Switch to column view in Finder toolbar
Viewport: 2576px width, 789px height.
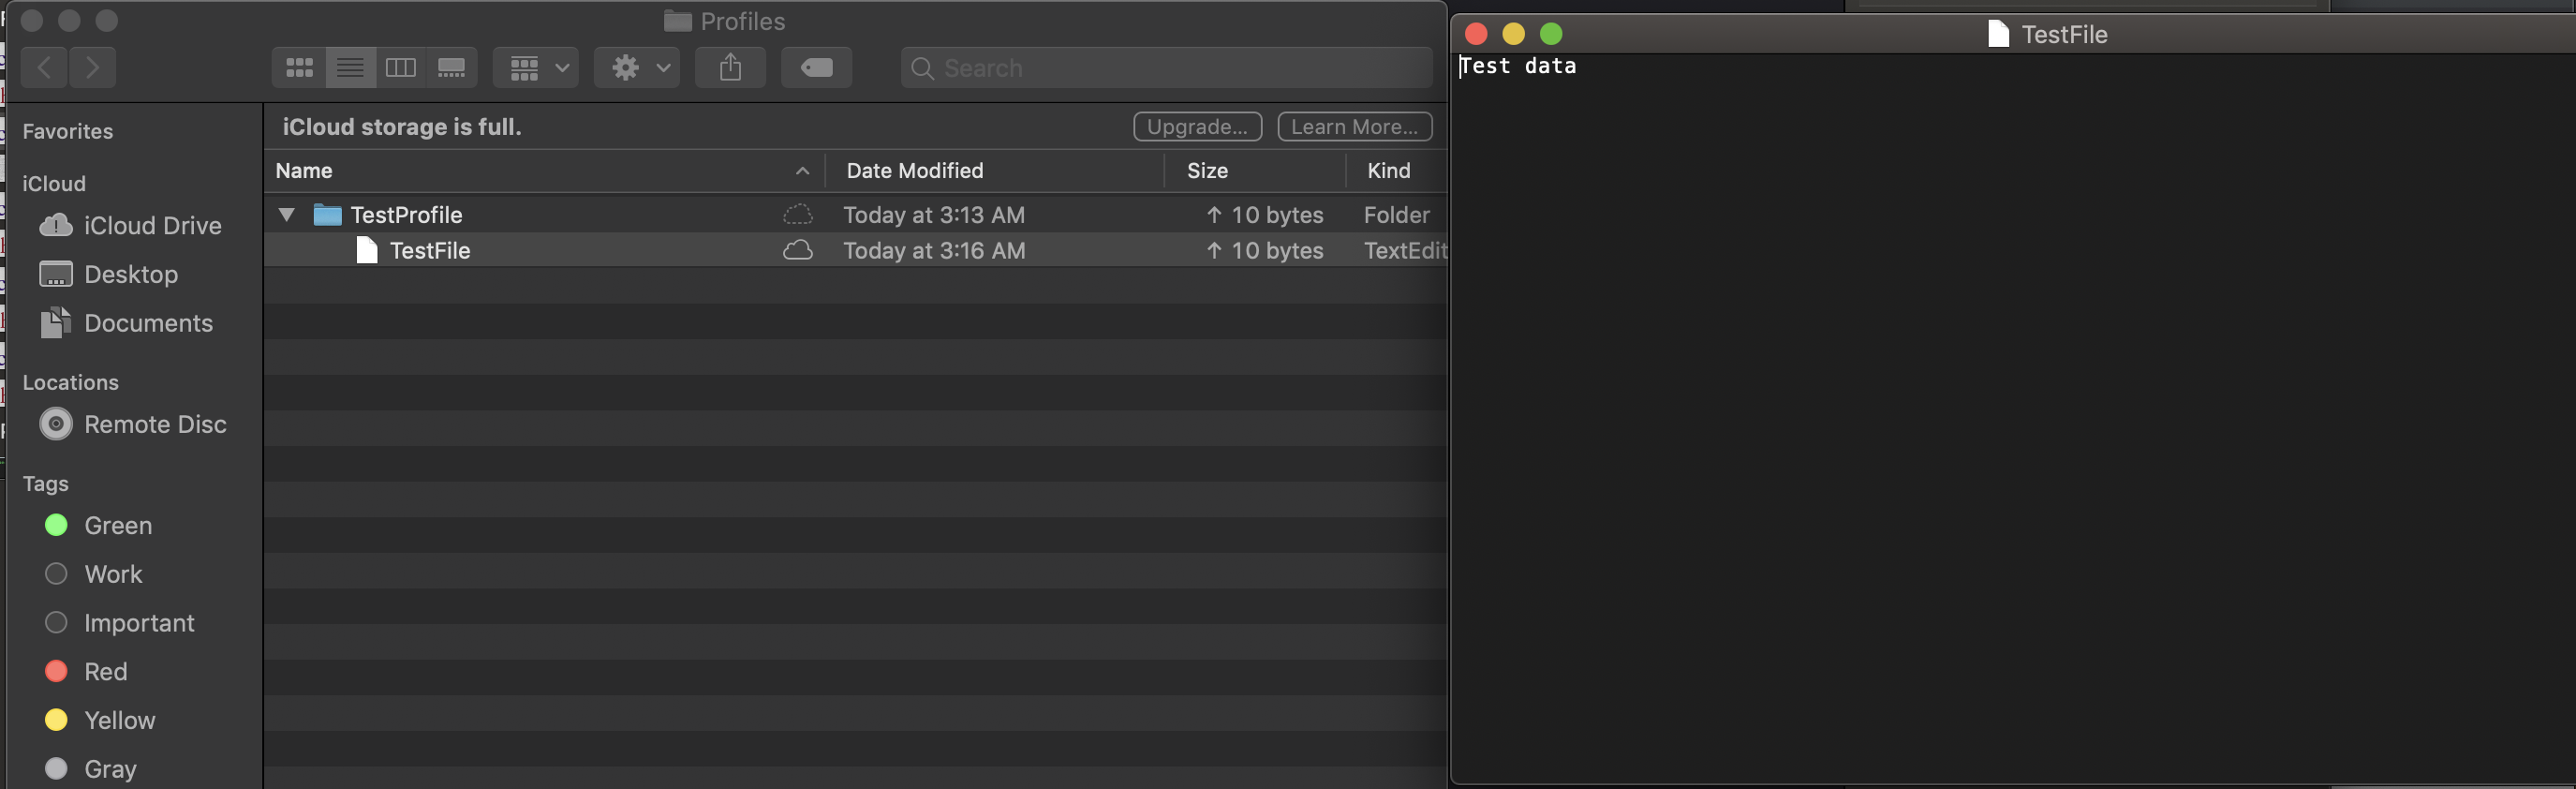401,68
